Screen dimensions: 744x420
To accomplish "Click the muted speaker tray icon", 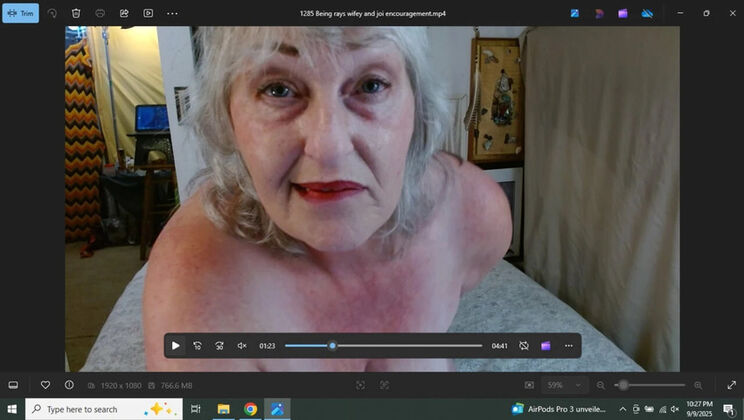I will click(675, 409).
